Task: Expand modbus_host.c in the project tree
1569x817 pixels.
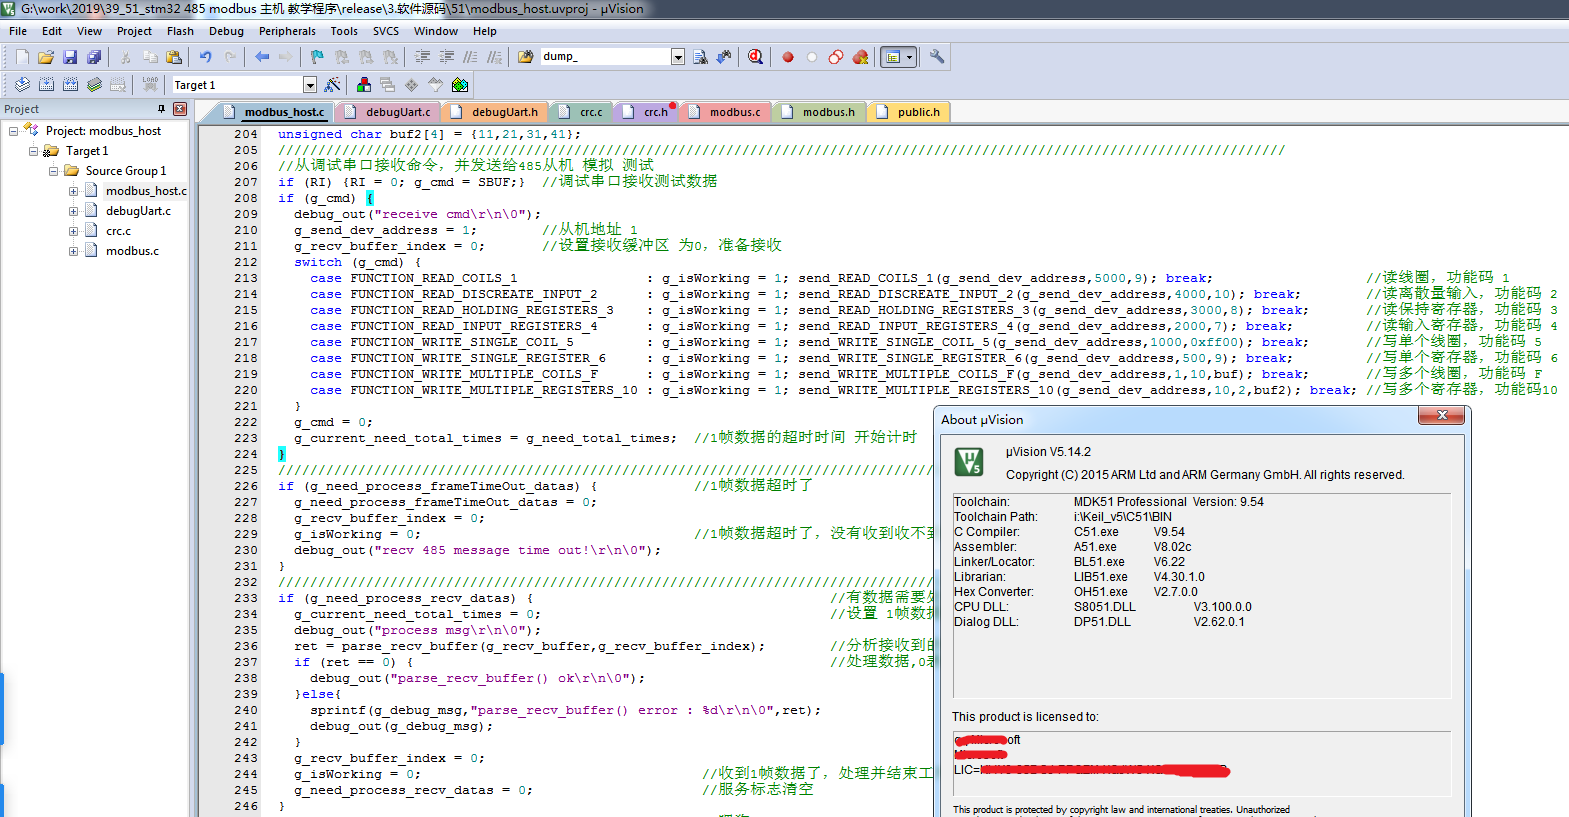Action: point(73,191)
